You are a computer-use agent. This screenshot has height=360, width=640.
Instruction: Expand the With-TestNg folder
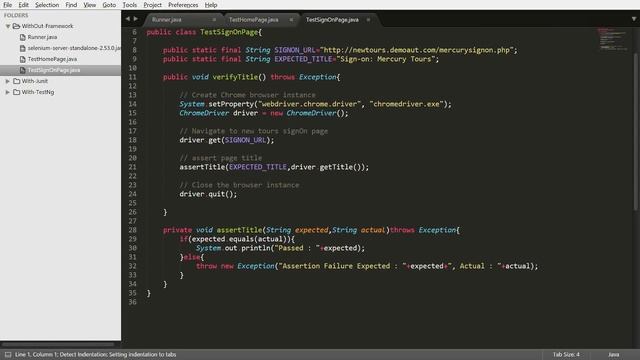tap(8, 92)
